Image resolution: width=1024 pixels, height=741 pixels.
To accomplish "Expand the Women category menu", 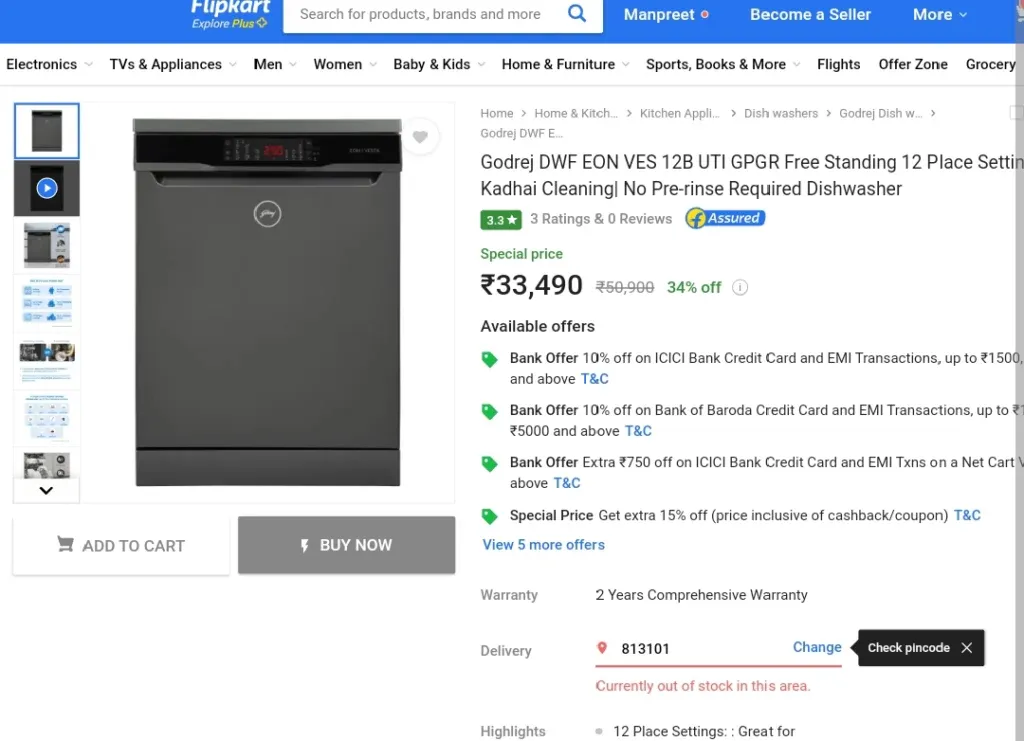I will [x=345, y=64].
